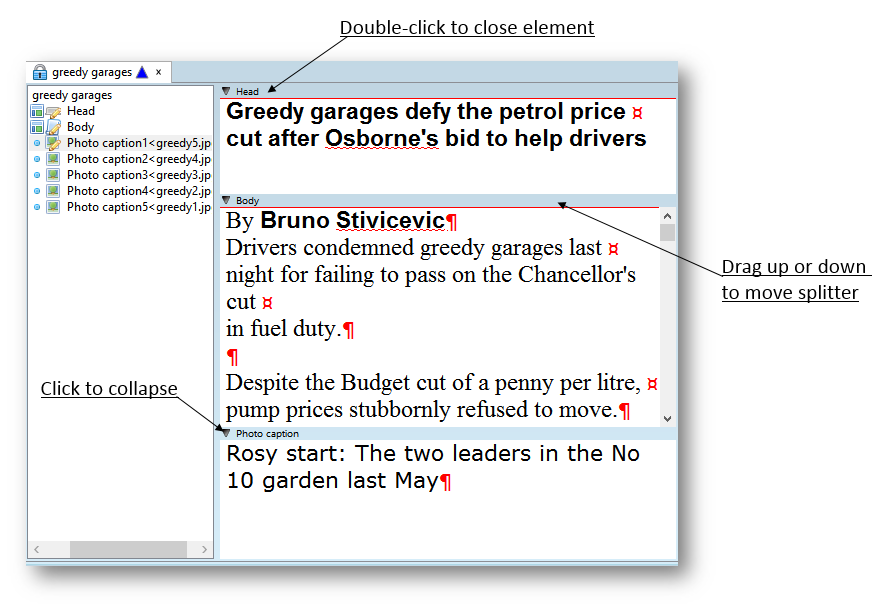Screen dimensions: 886x605
Task: Click the caption text '10 garden last May'
Action: pyautogui.click(x=332, y=481)
